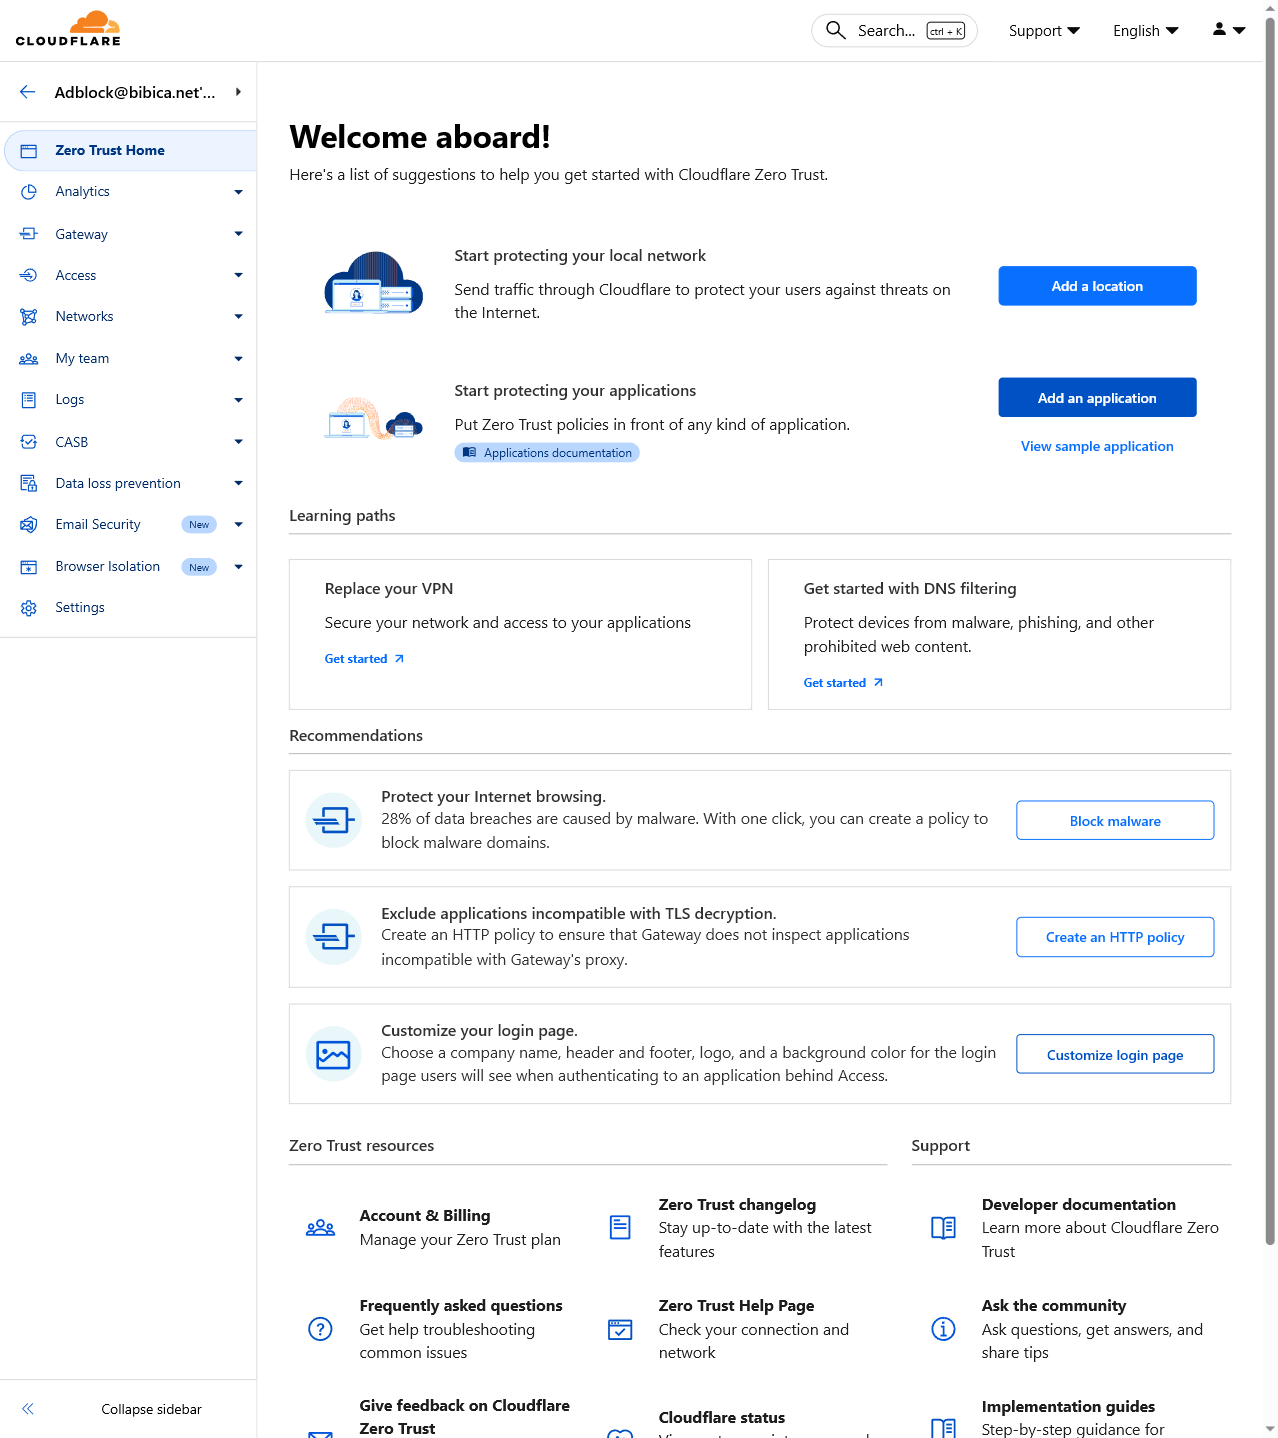Click the back arrow beside account name
This screenshot has width=1278, height=1438.
click(x=28, y=92)
